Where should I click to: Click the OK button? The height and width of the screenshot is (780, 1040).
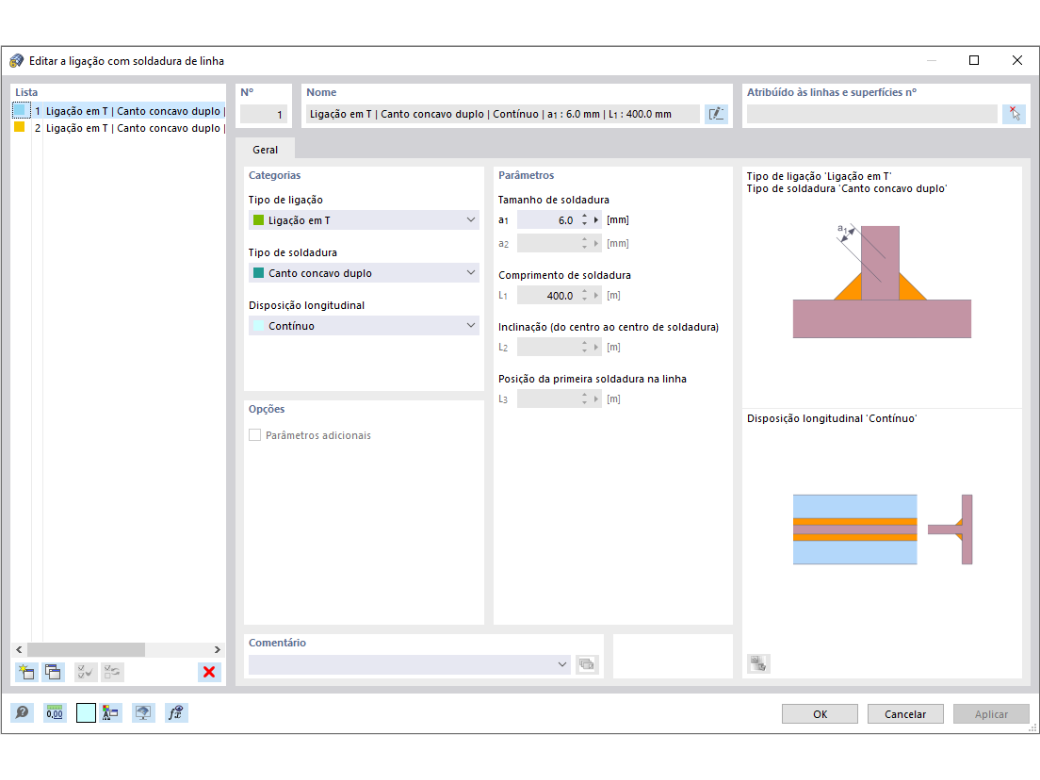click(x=820, y=714)
